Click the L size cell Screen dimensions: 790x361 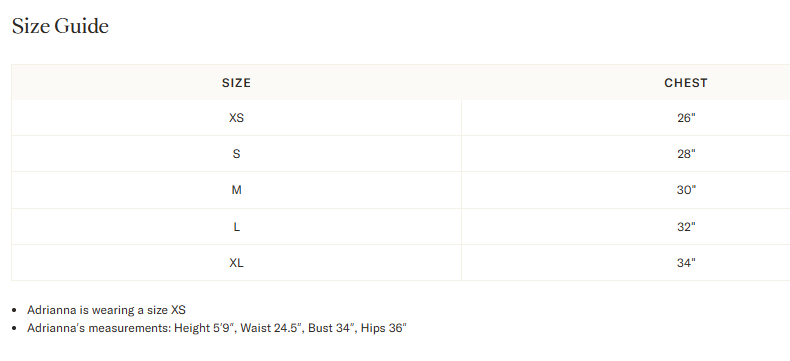pyautogui.click(x=236, y=227)
